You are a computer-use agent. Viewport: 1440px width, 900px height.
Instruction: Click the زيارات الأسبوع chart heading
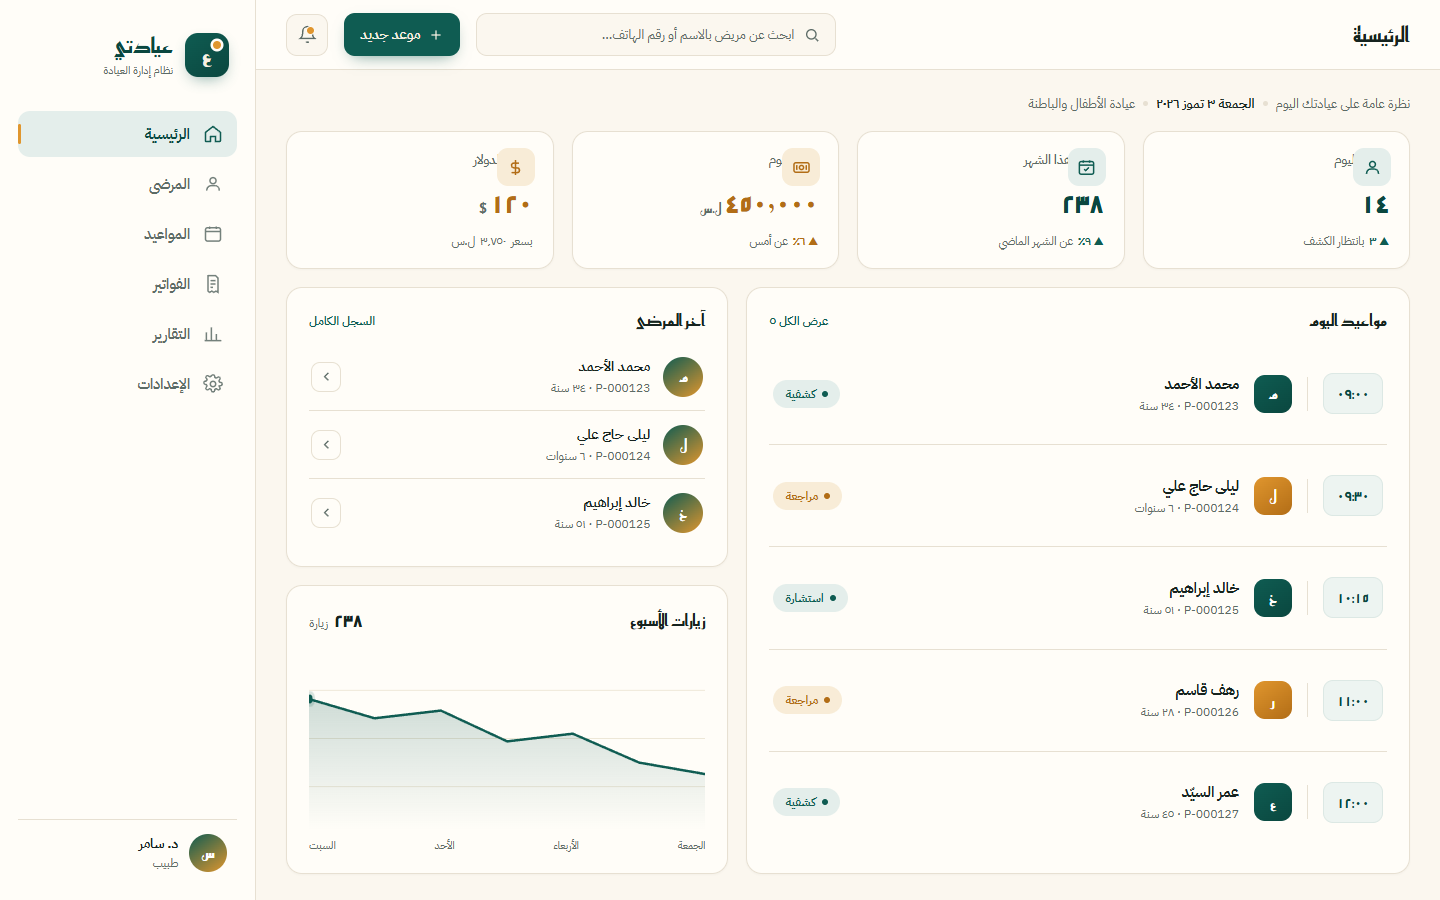tap(668, 621)
